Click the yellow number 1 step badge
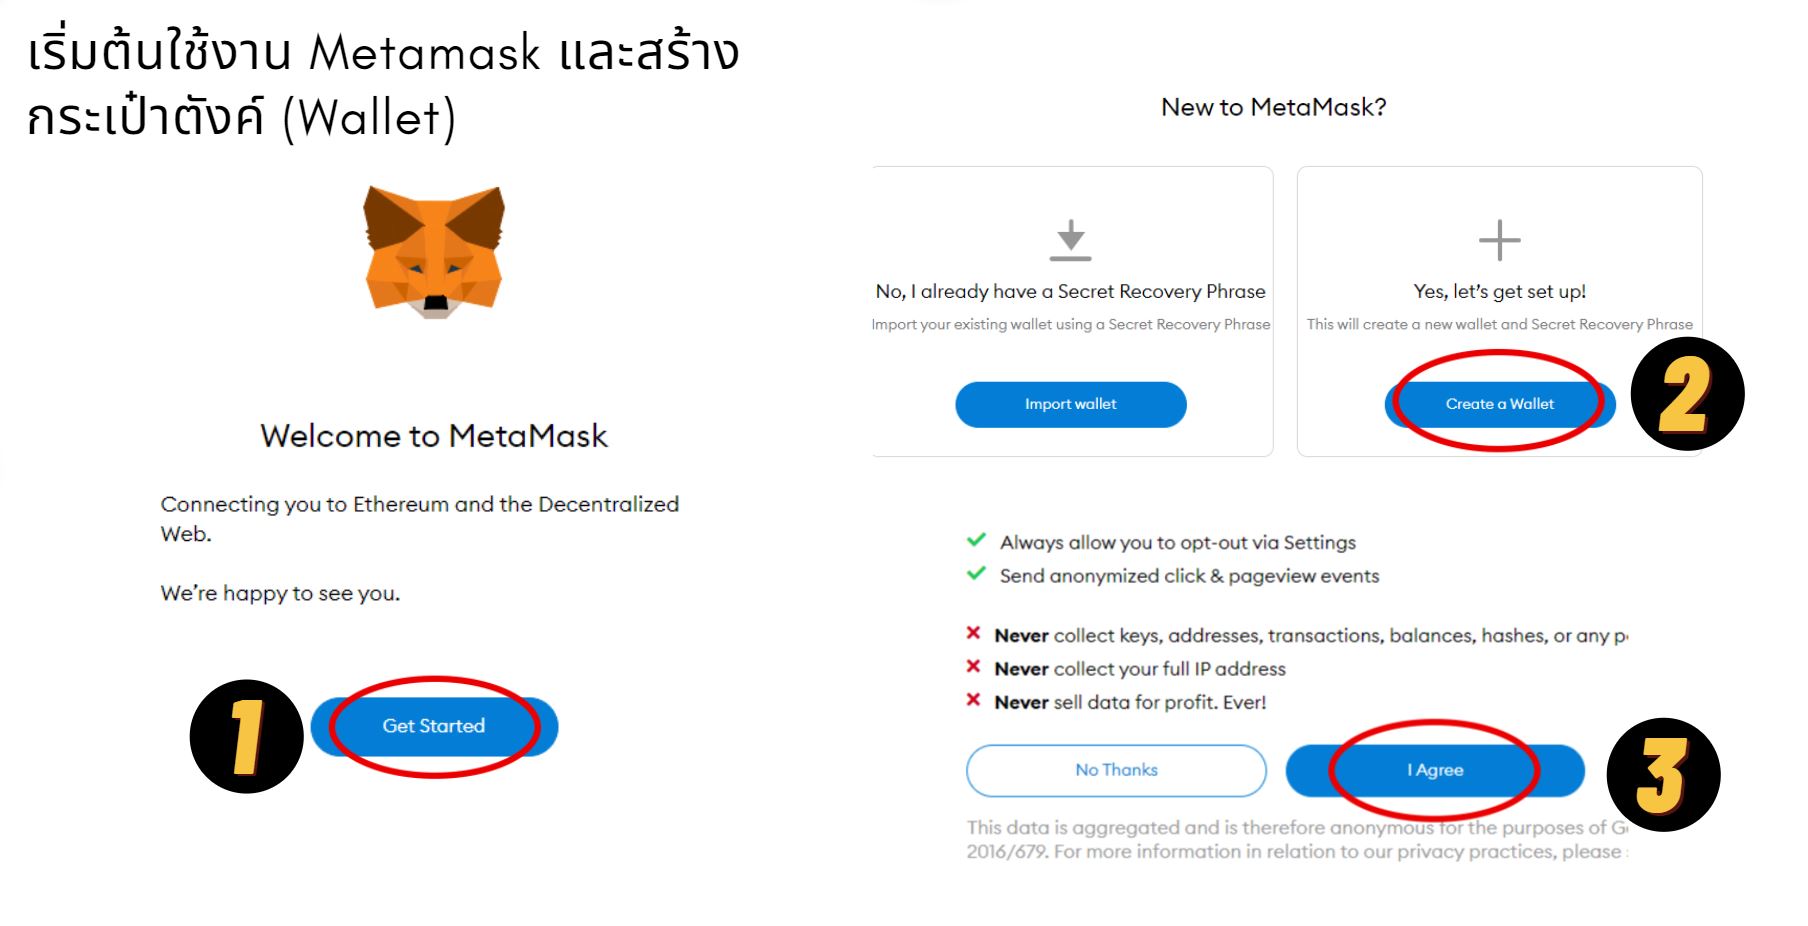Viewport: 1808px width, 926px height. [246, 737]
